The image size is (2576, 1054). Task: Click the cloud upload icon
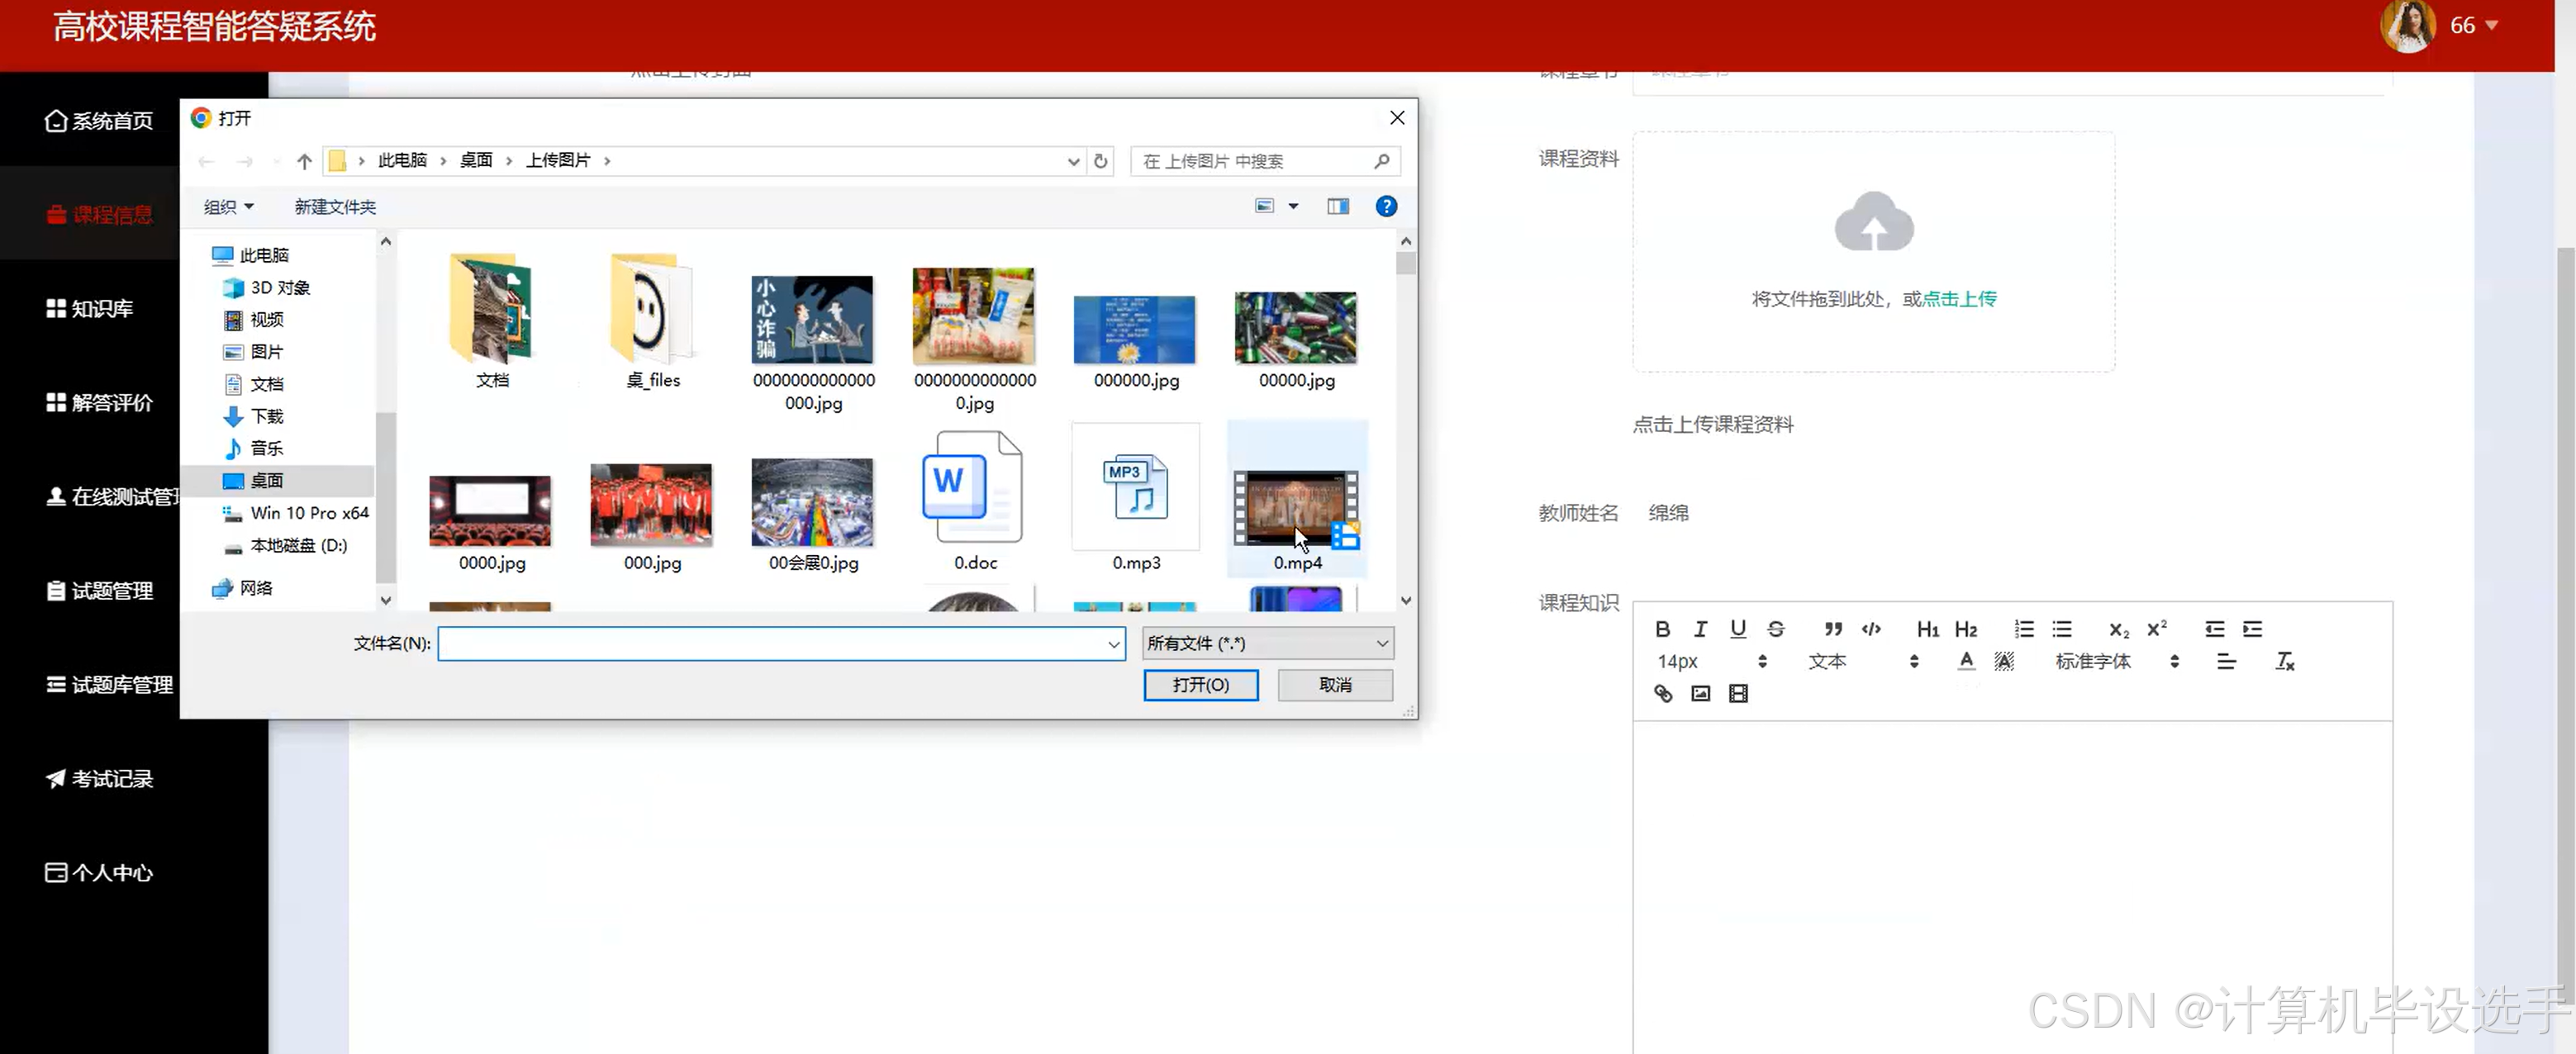click(1873, 222)
